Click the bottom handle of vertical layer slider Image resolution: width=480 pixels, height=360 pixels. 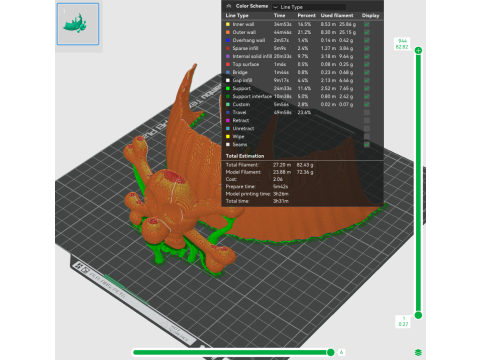pos(418,315)
